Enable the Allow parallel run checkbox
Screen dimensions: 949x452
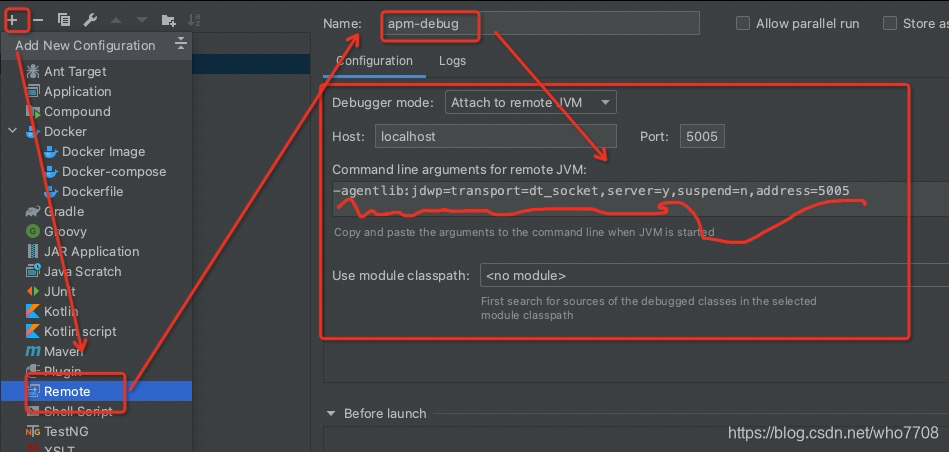[x=743, y=24]
